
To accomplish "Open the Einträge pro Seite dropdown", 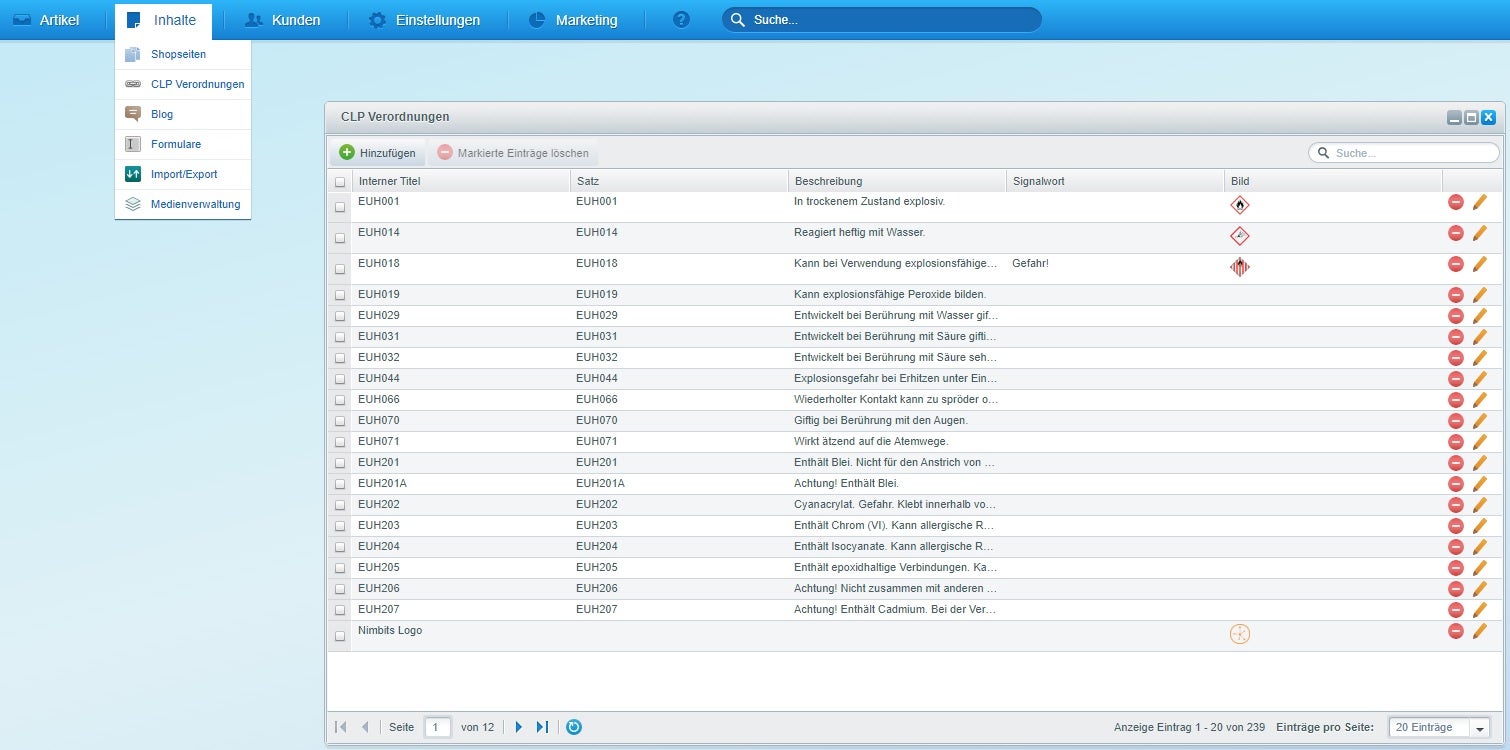I will [x=1480, y=728].
